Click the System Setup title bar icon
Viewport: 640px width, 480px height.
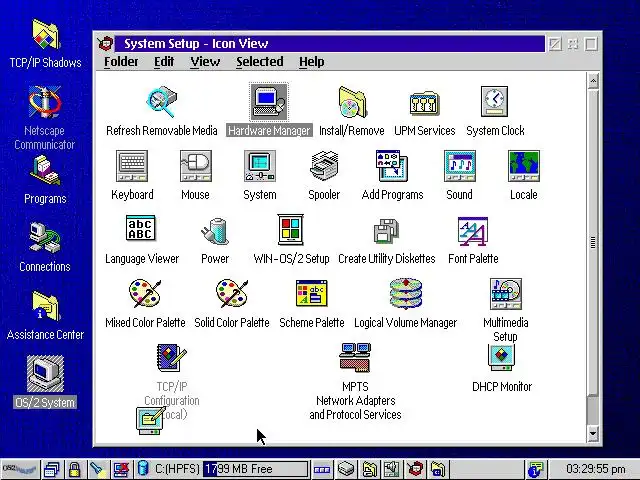(105, 43)
